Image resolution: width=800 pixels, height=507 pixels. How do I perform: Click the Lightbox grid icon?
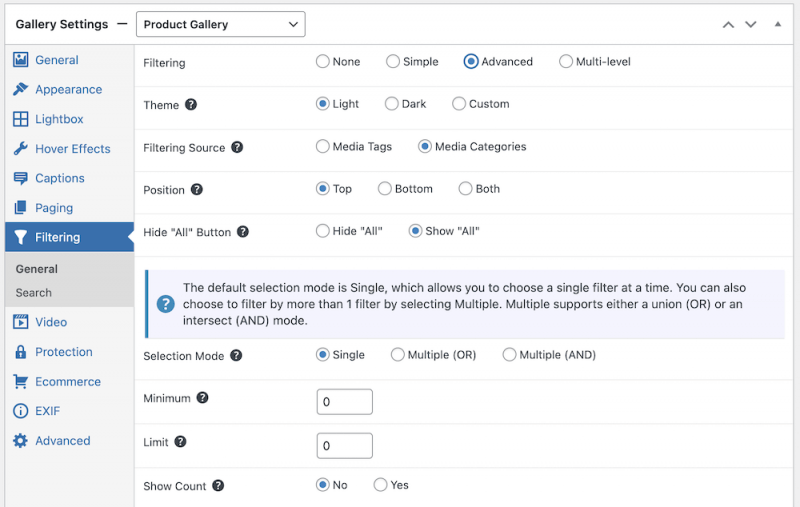coord(20,119)
